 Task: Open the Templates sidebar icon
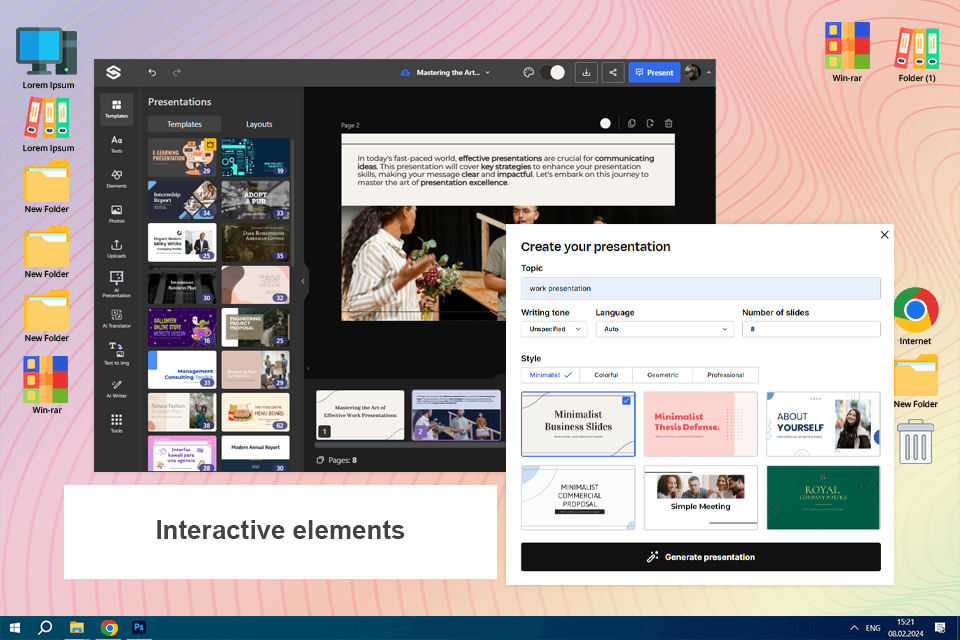pyautogui.click(x=116, y=109)
